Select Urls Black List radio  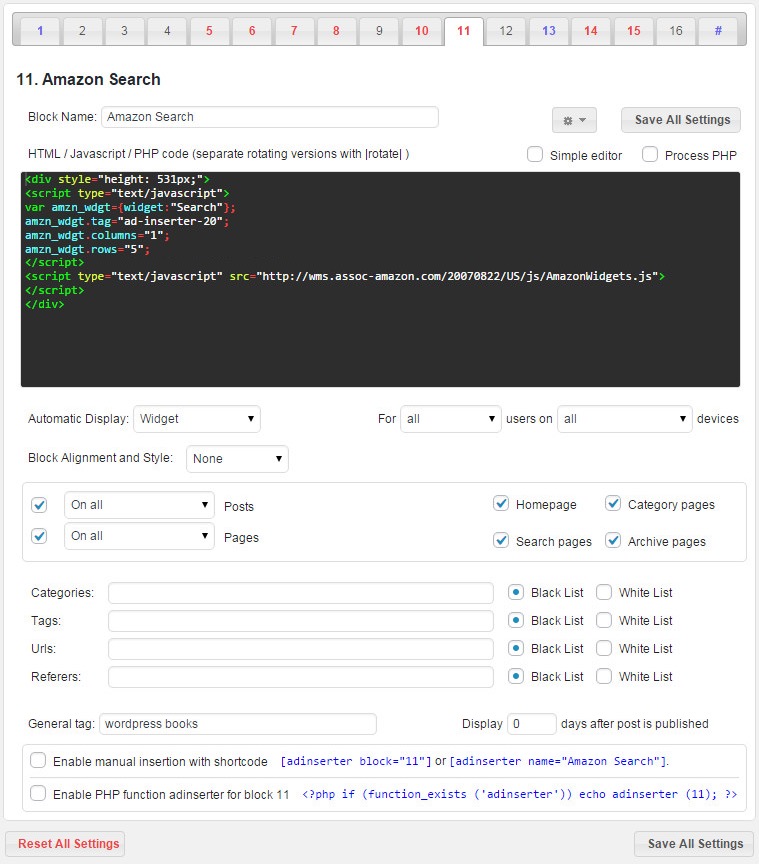[515, 649]
